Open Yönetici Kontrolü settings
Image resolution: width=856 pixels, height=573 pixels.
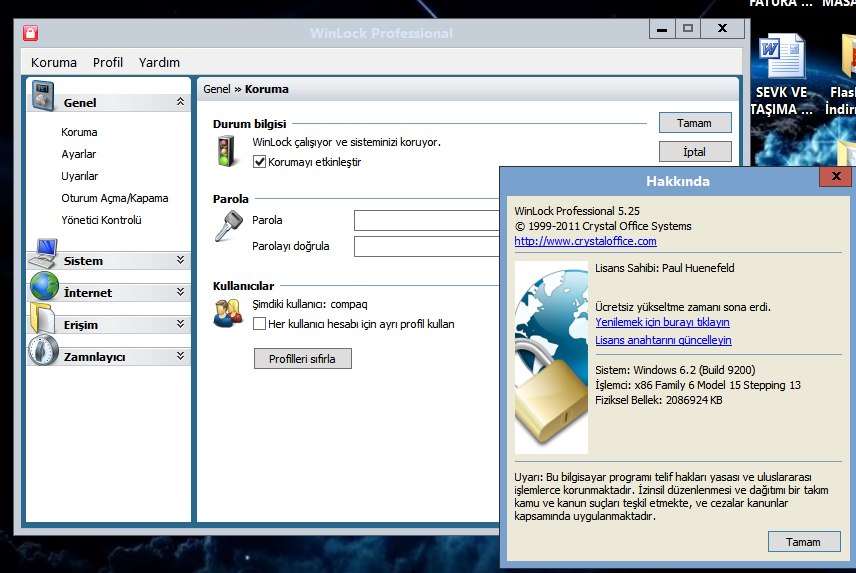coord(101,220)
